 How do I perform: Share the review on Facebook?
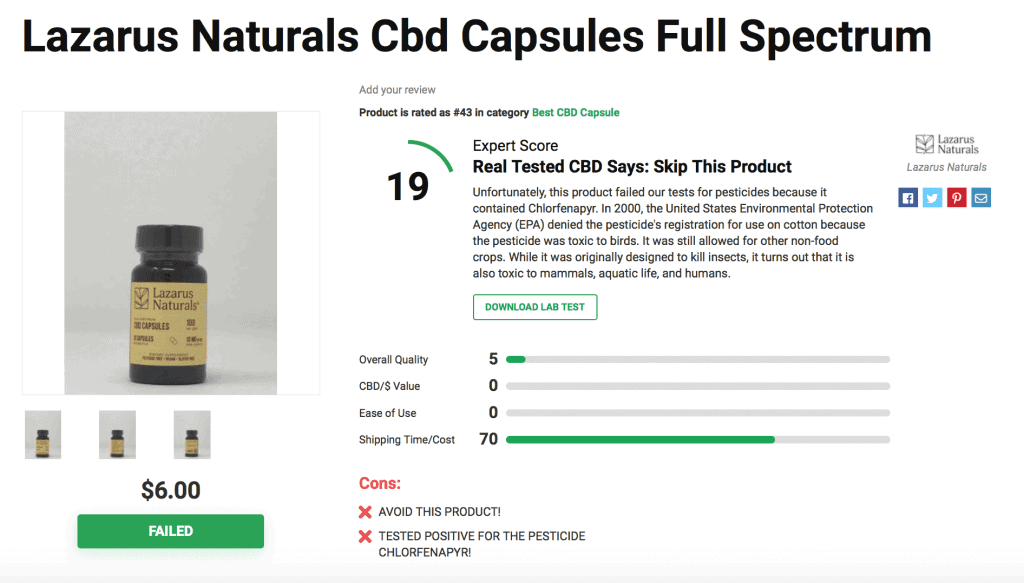tap(907, 197)
